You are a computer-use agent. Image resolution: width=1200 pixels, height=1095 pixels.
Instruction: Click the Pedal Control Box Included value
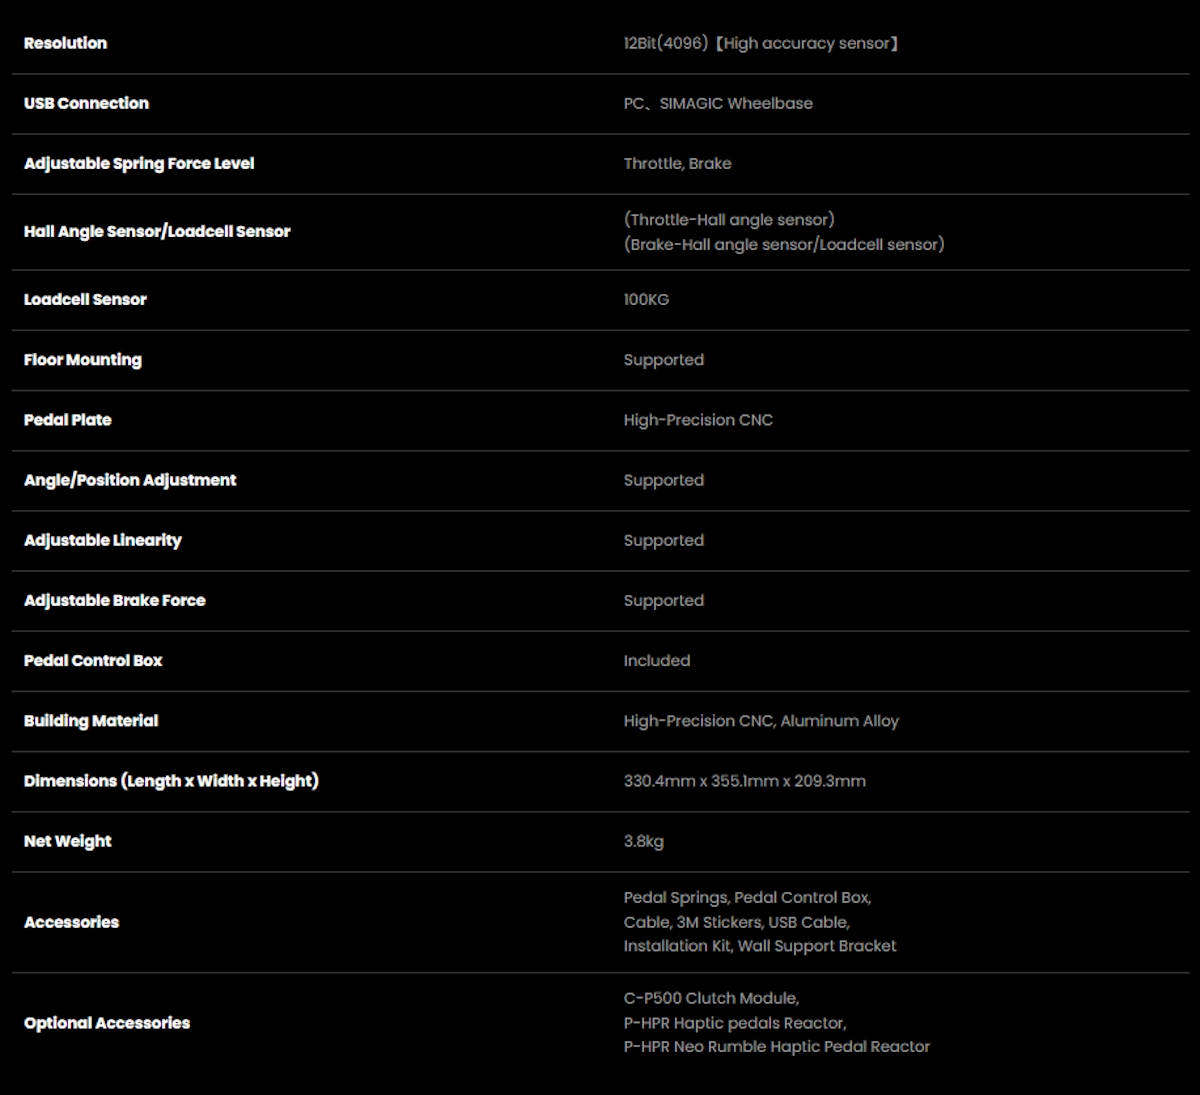(x=657, y=660)
